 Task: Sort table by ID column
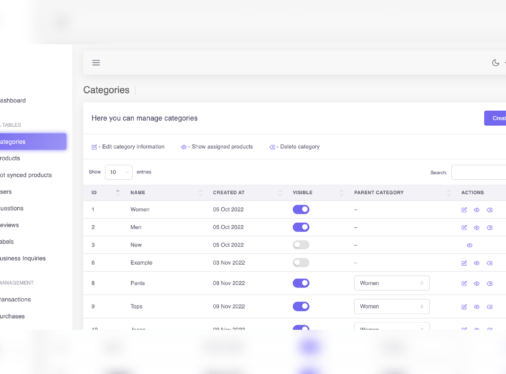point(105,192)
